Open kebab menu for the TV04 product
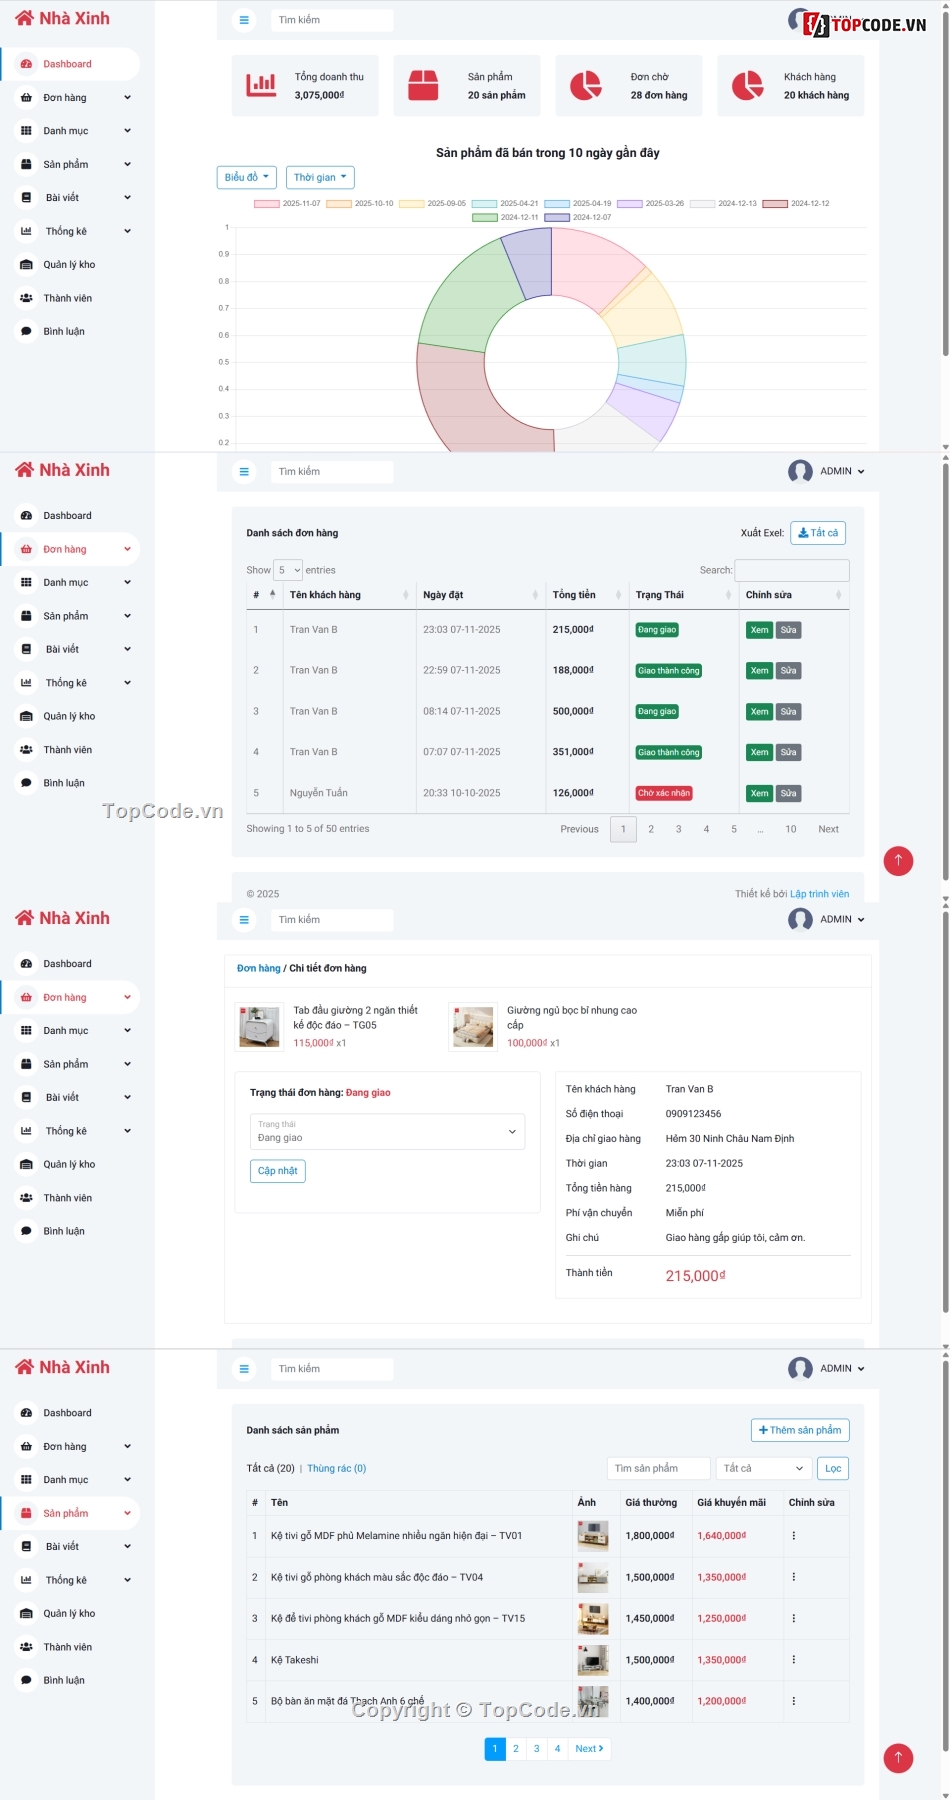The image size is (950, 1800). click(794, 1577)
